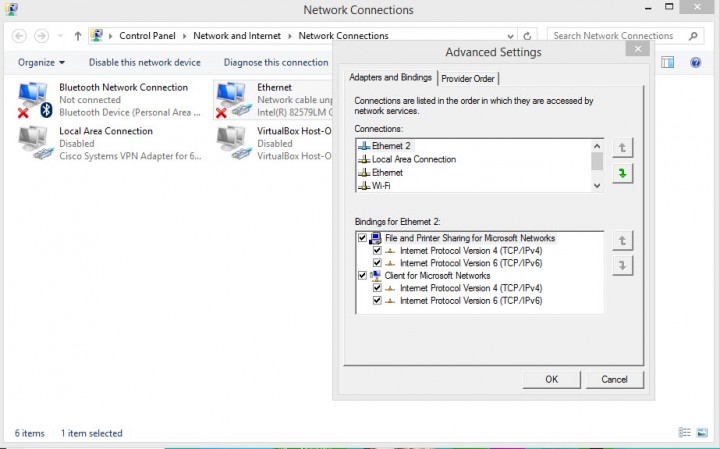Move selected connection up with arrow button
The height and width of the screenshot is (449, 720).
coord(622,148)
